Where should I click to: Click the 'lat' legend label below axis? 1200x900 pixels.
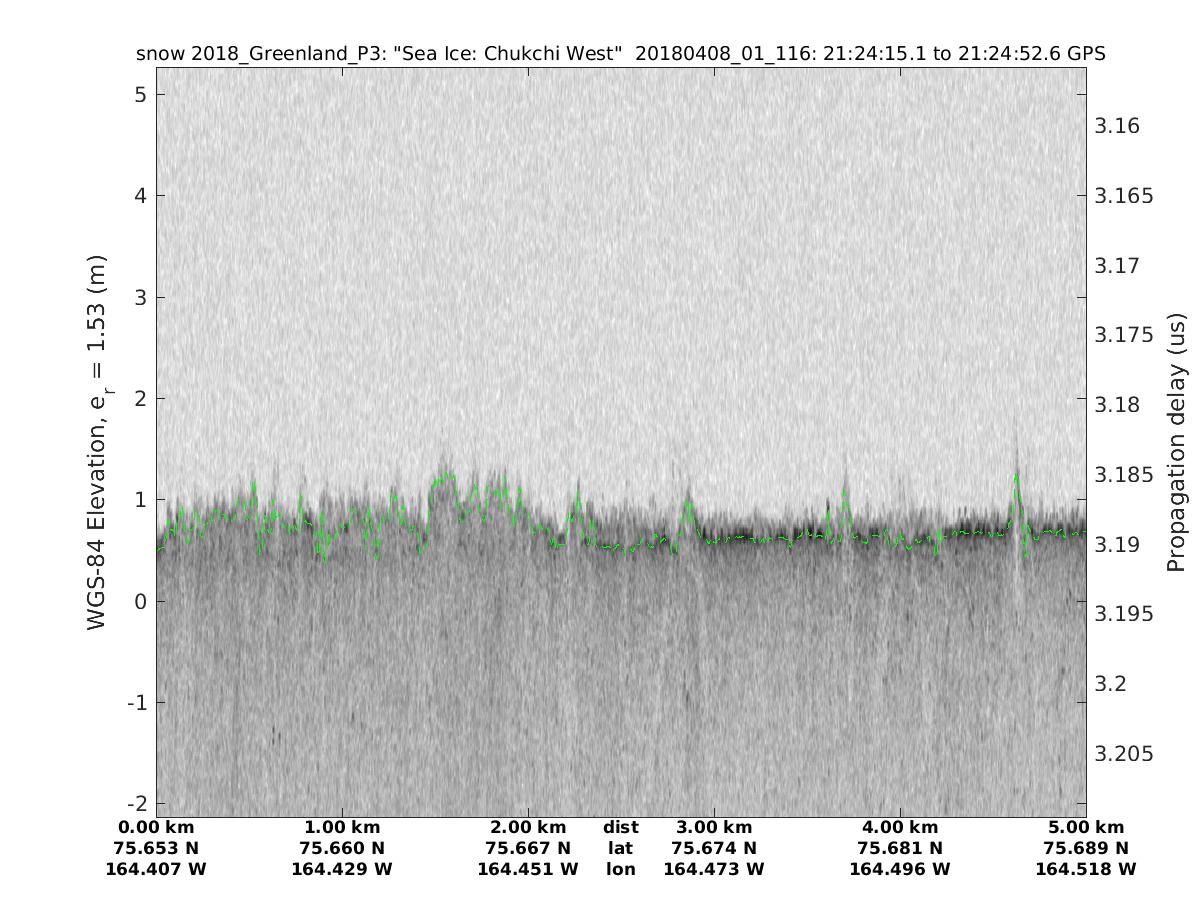(x=621, y=848)
